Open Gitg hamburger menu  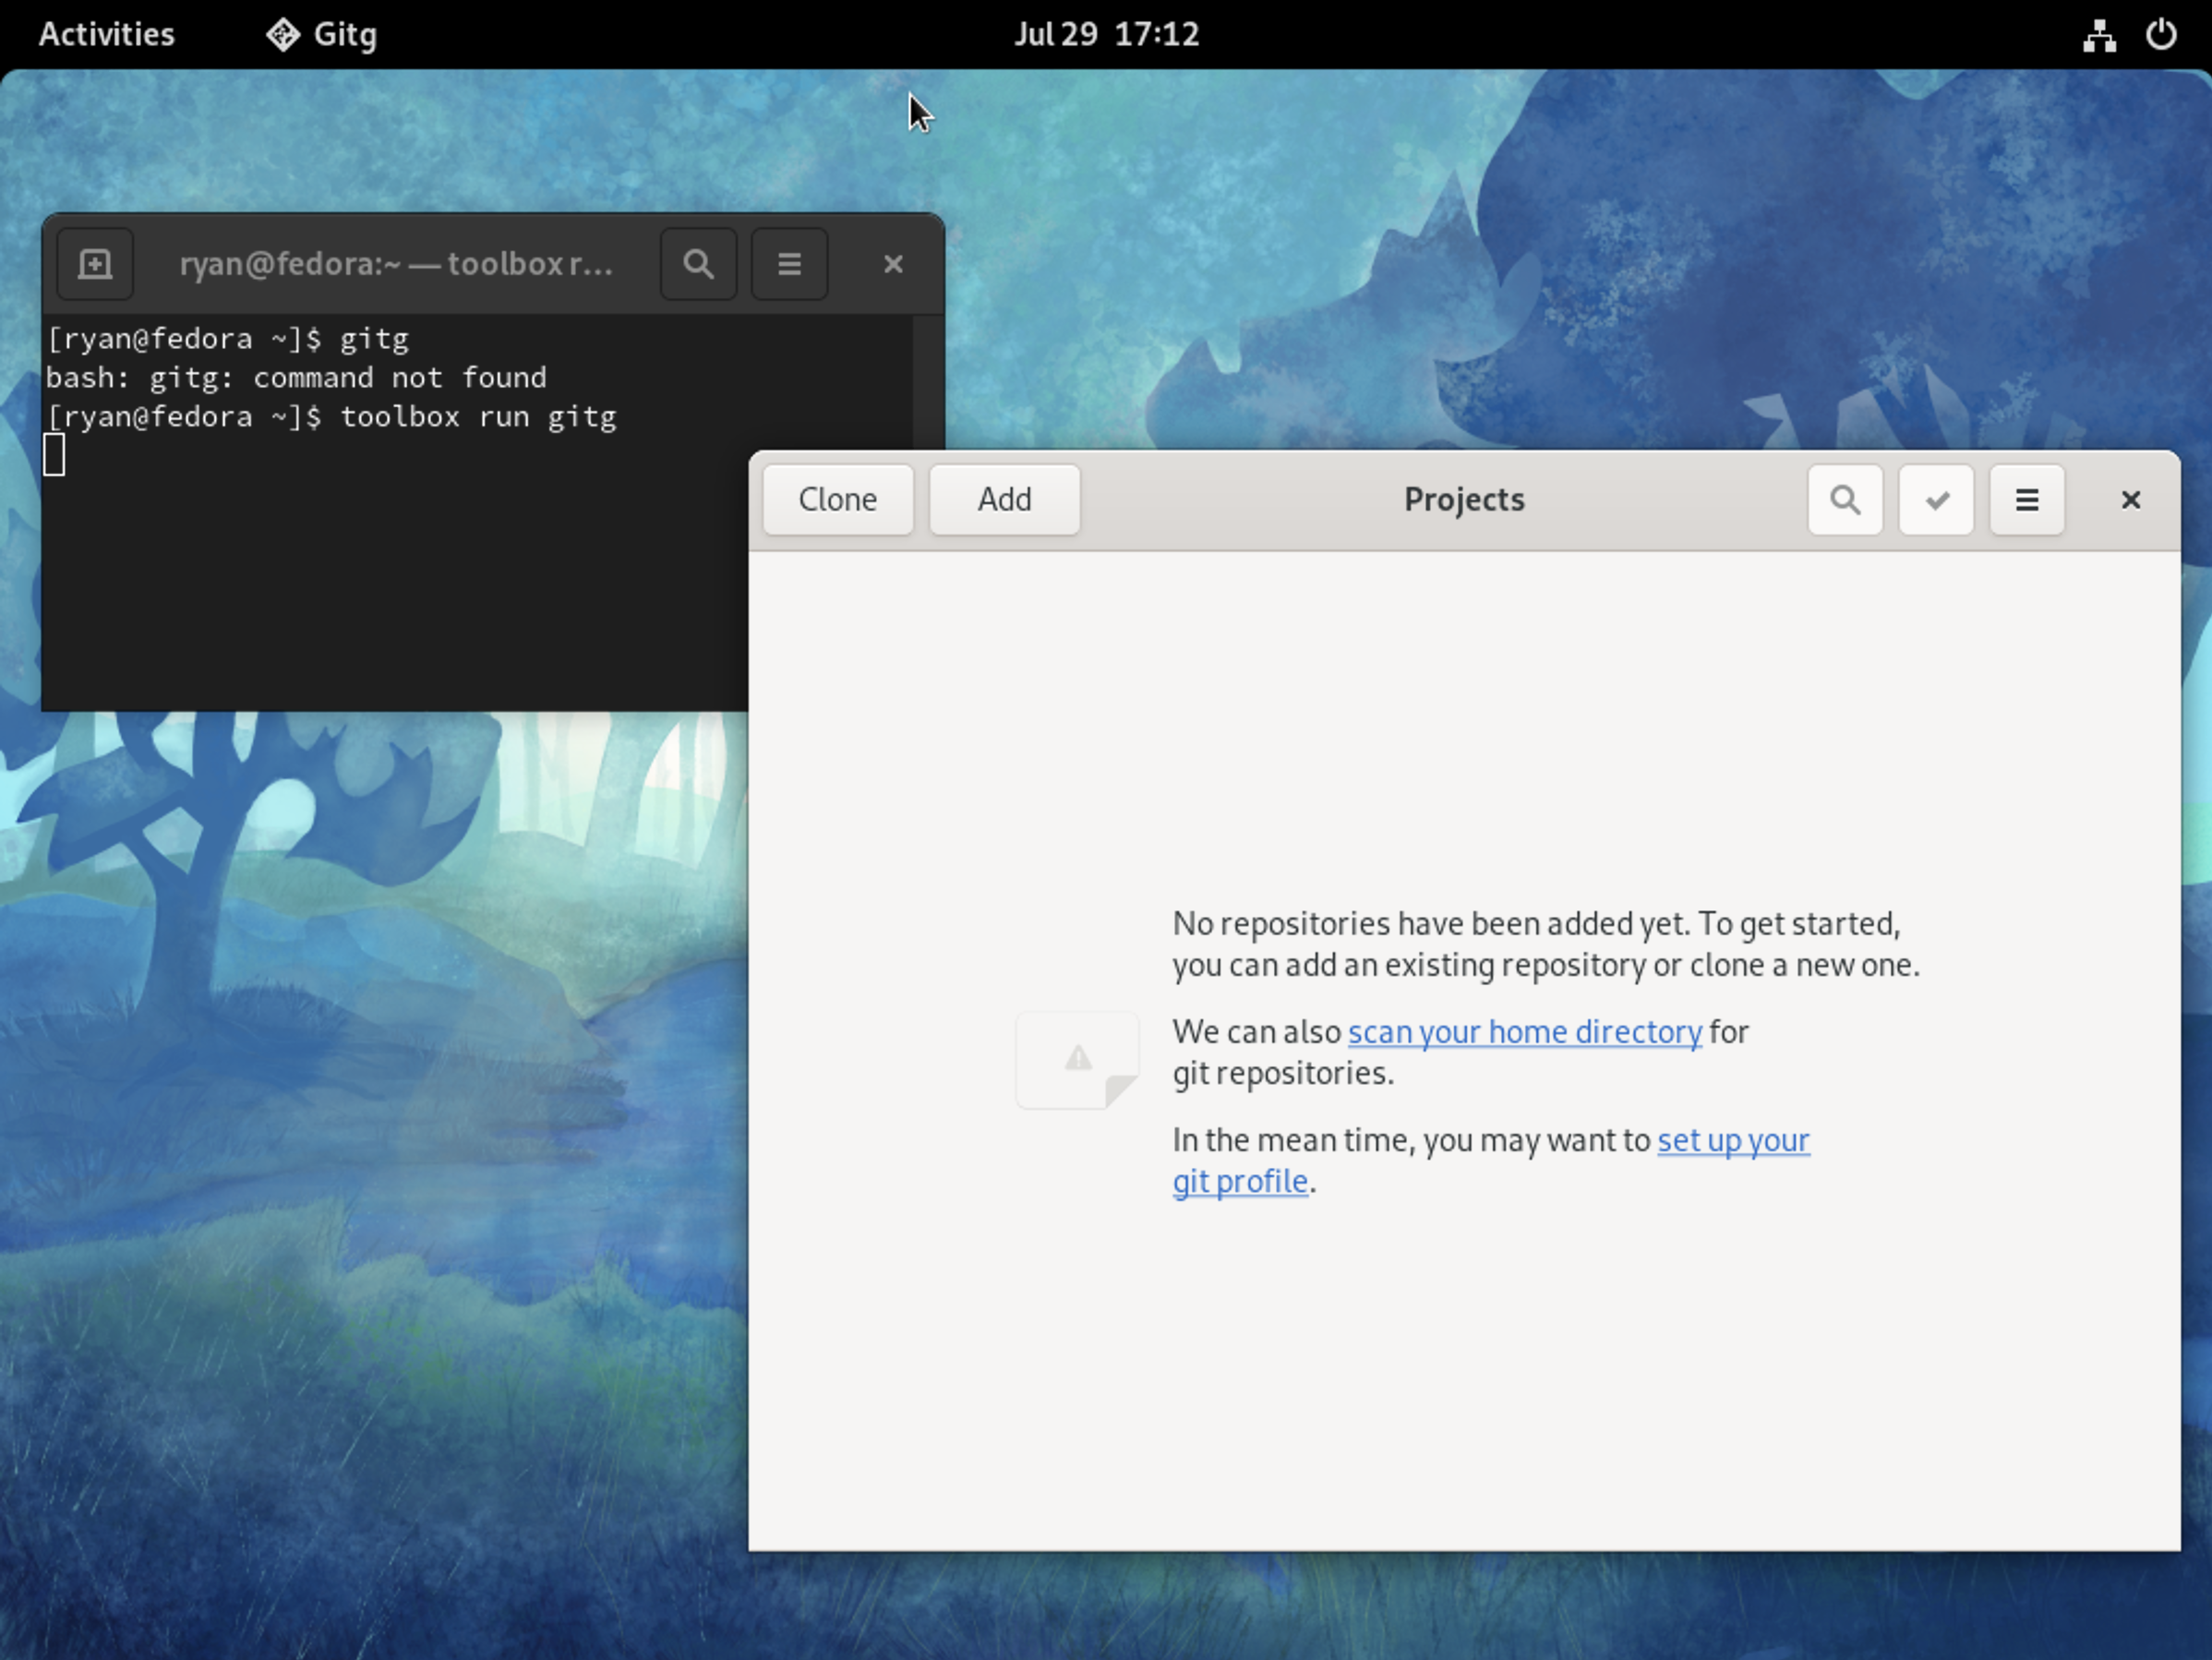(x=2026, y=499)
